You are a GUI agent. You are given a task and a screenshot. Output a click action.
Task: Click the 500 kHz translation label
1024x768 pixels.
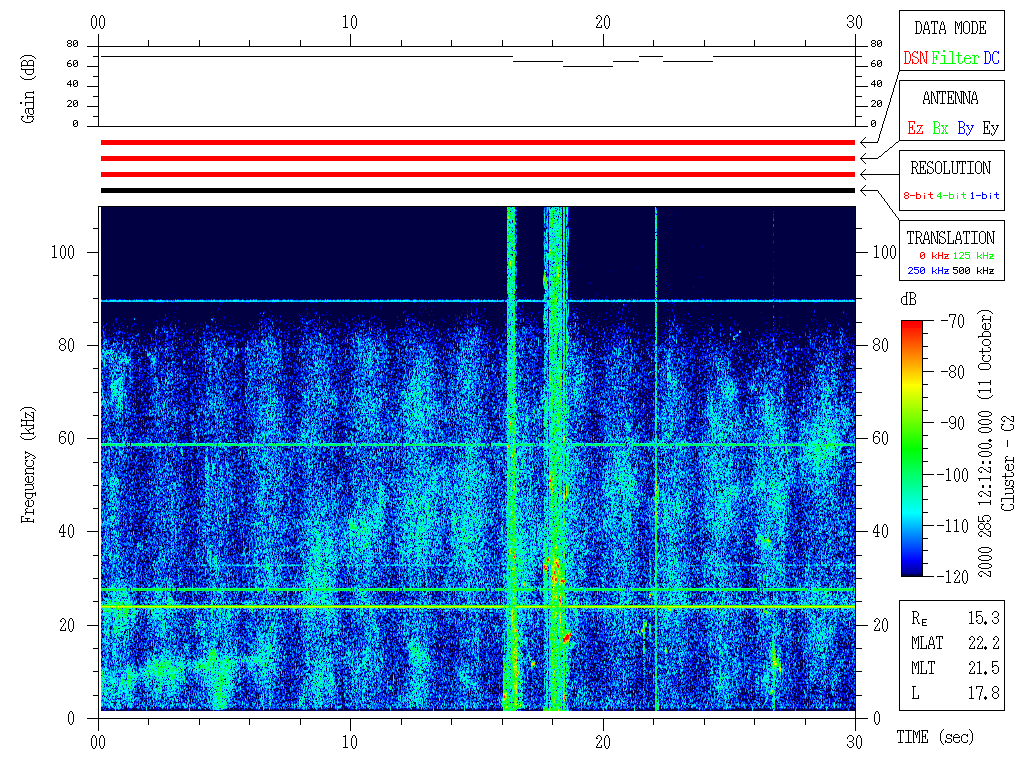975,271
